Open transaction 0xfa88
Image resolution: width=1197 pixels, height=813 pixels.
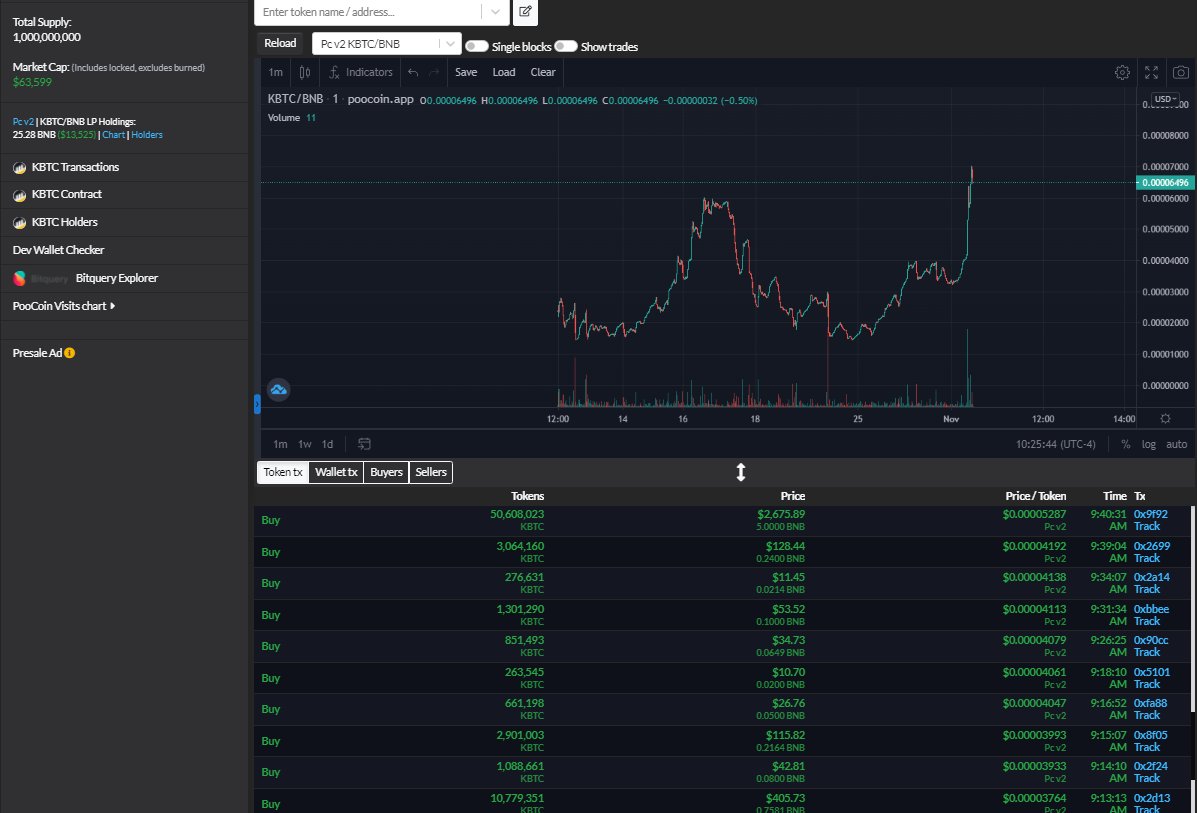click(x=1150, y=703)
